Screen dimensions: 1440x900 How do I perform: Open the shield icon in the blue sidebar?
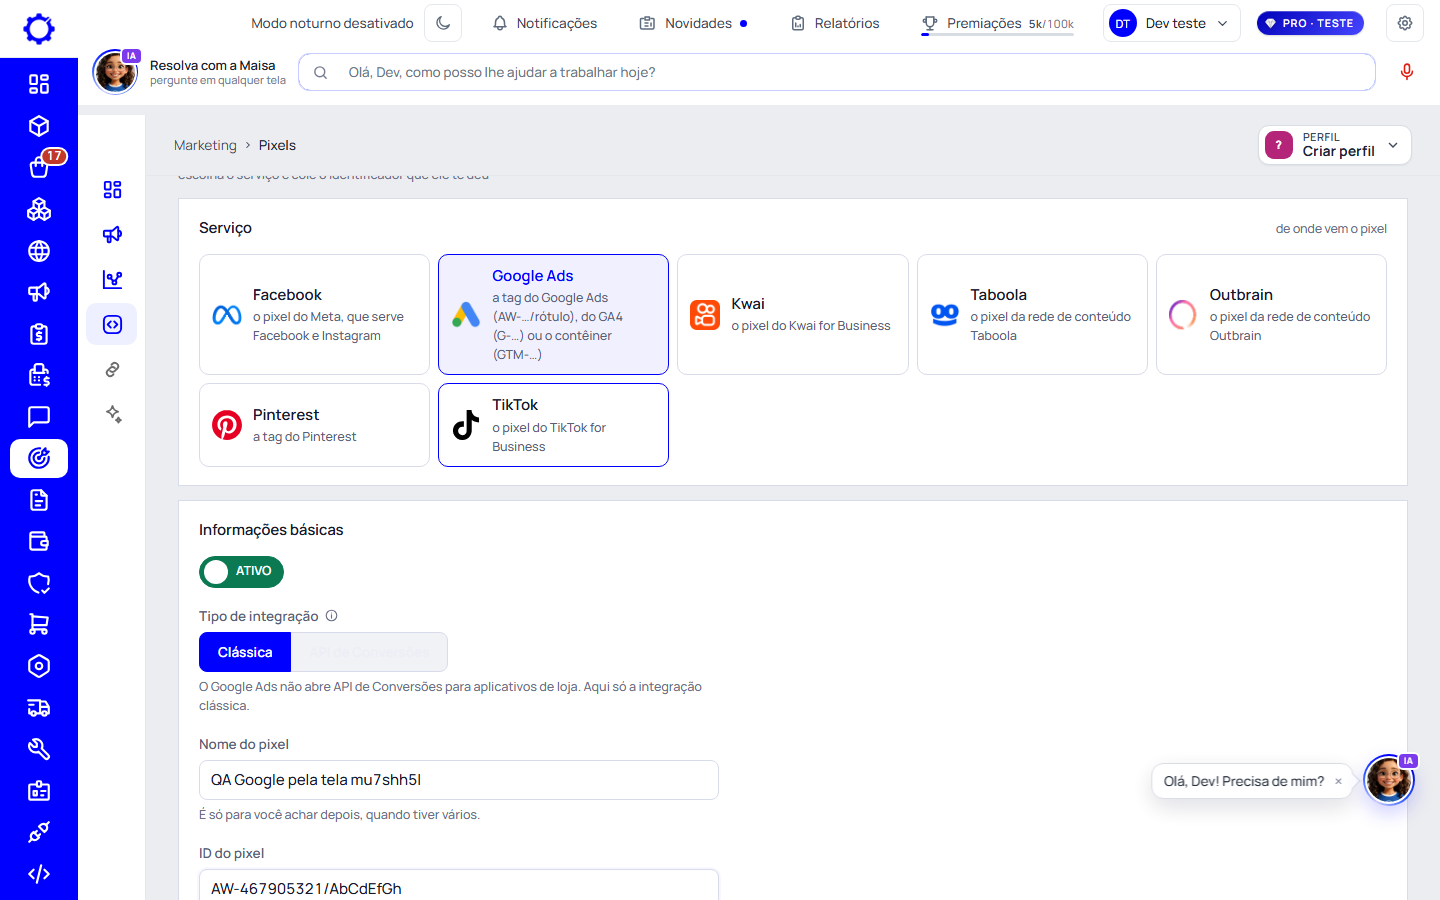(x=39, y=583)
